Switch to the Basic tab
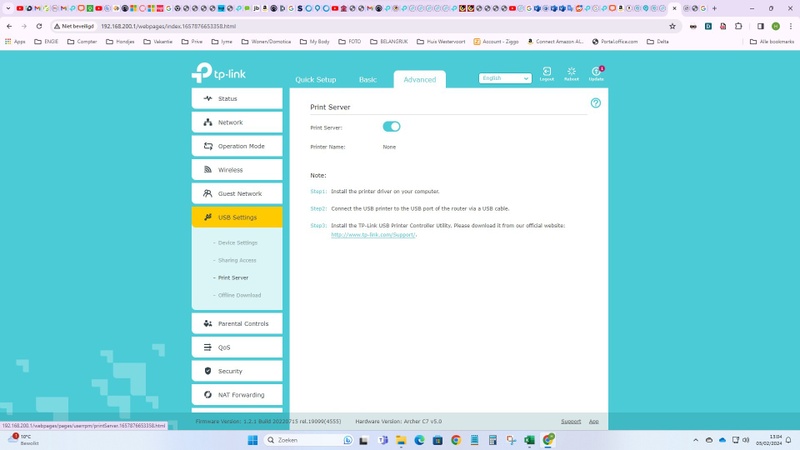This screenshot has width=800, height=450. pyautogui.click(x=367, y=80)
